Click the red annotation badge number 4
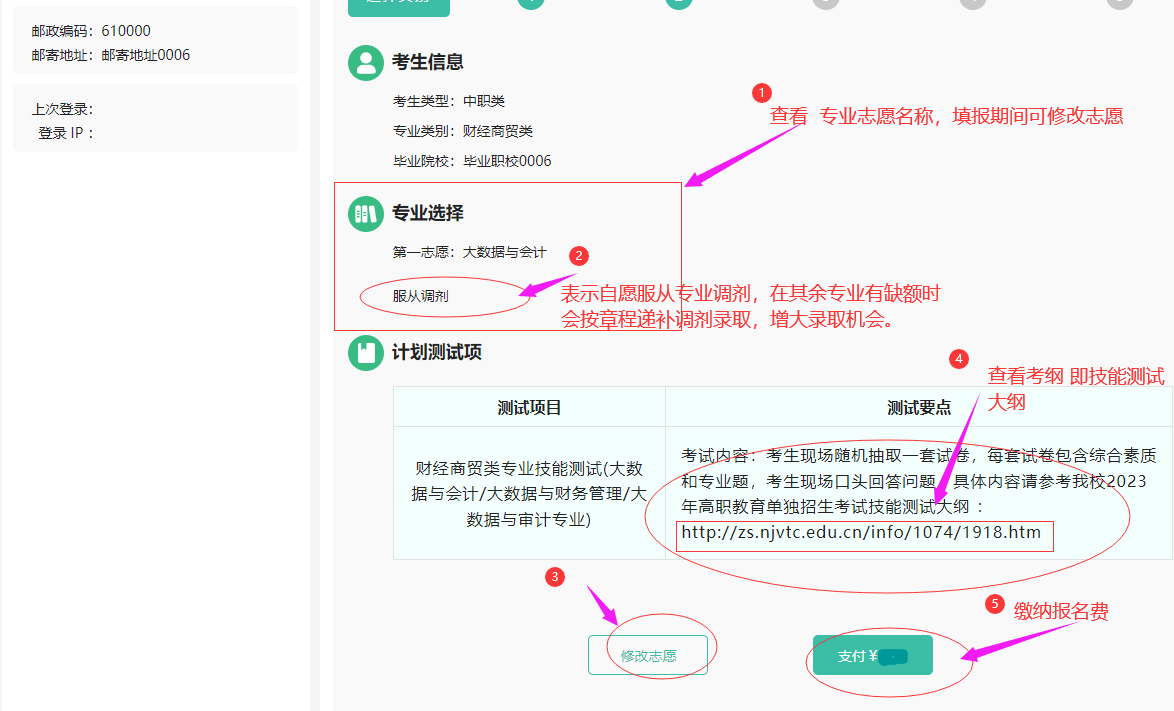Viewport: 1174px width, 711px height. click(x=958, y=358)
